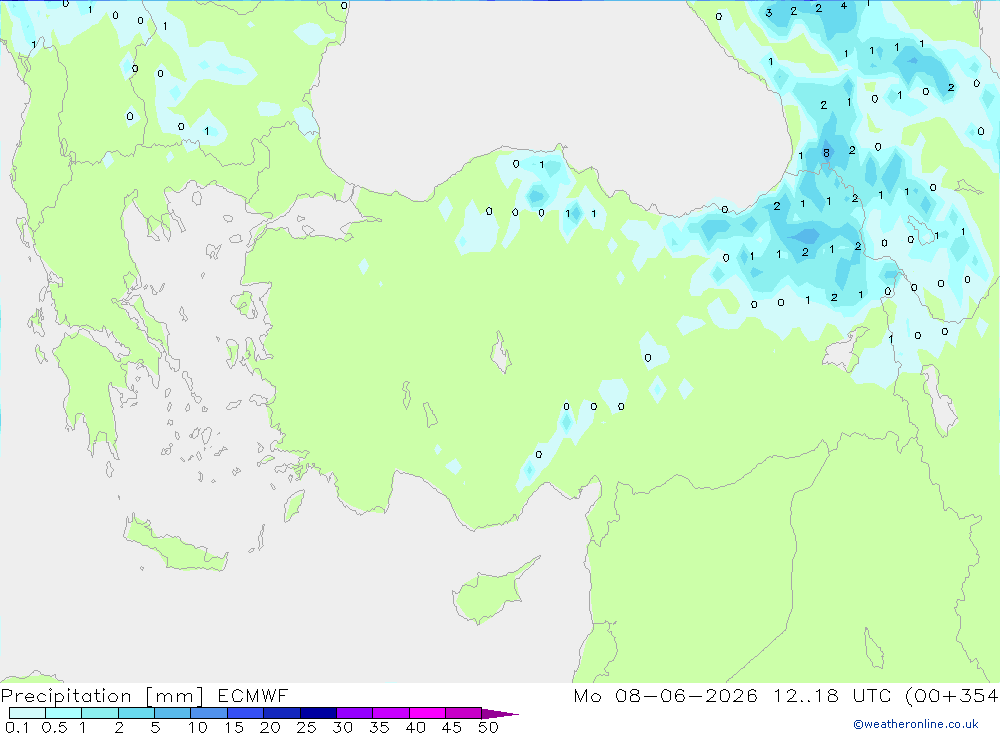The width and height of the screenshot is (1000, 733).
Task: Click the legend label "0.1"
Action: click(17, 727)
